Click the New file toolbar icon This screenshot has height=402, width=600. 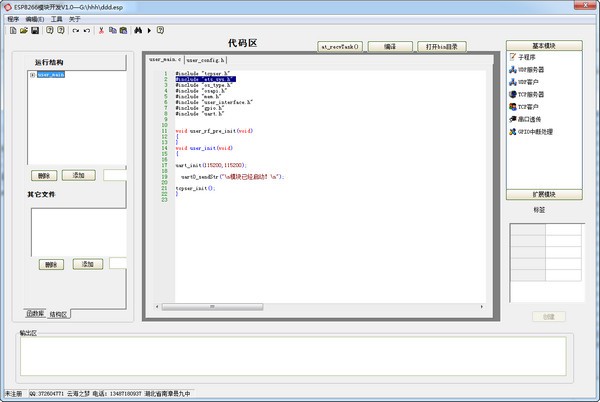click(13, 30)
